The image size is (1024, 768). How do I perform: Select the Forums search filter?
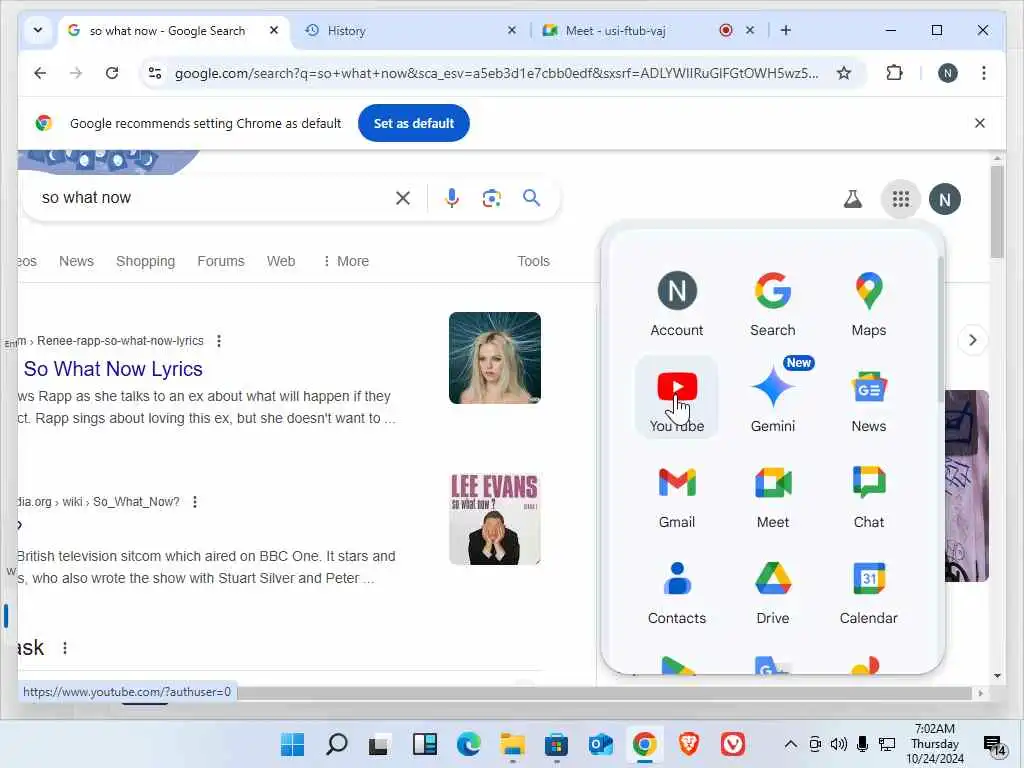[221, 261]
